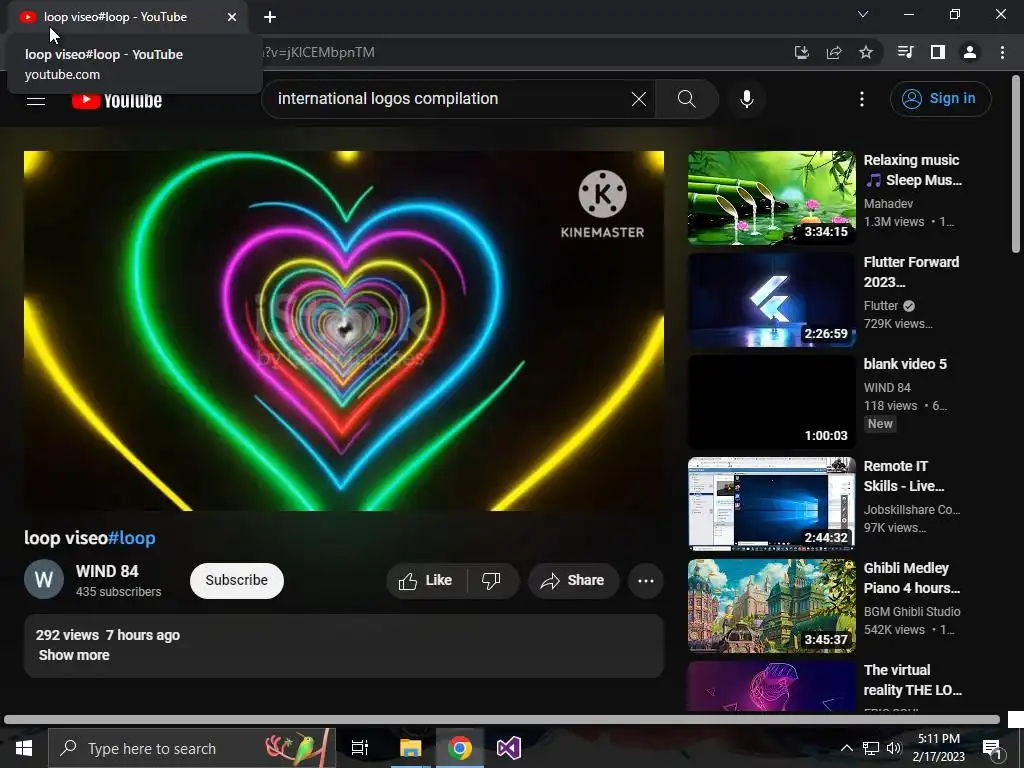Expand description with Show more
This screenshot has height=768, width=1024.
click(74, 655)
